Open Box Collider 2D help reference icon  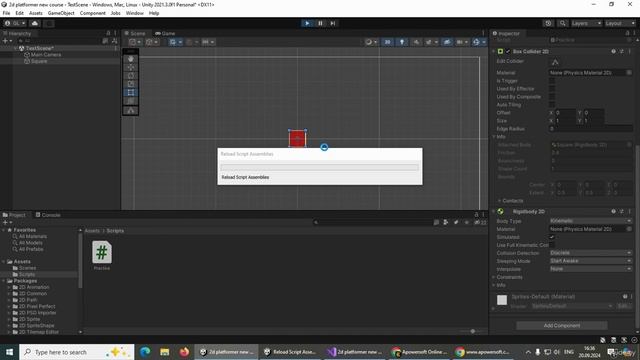click(x=613, y=51)
